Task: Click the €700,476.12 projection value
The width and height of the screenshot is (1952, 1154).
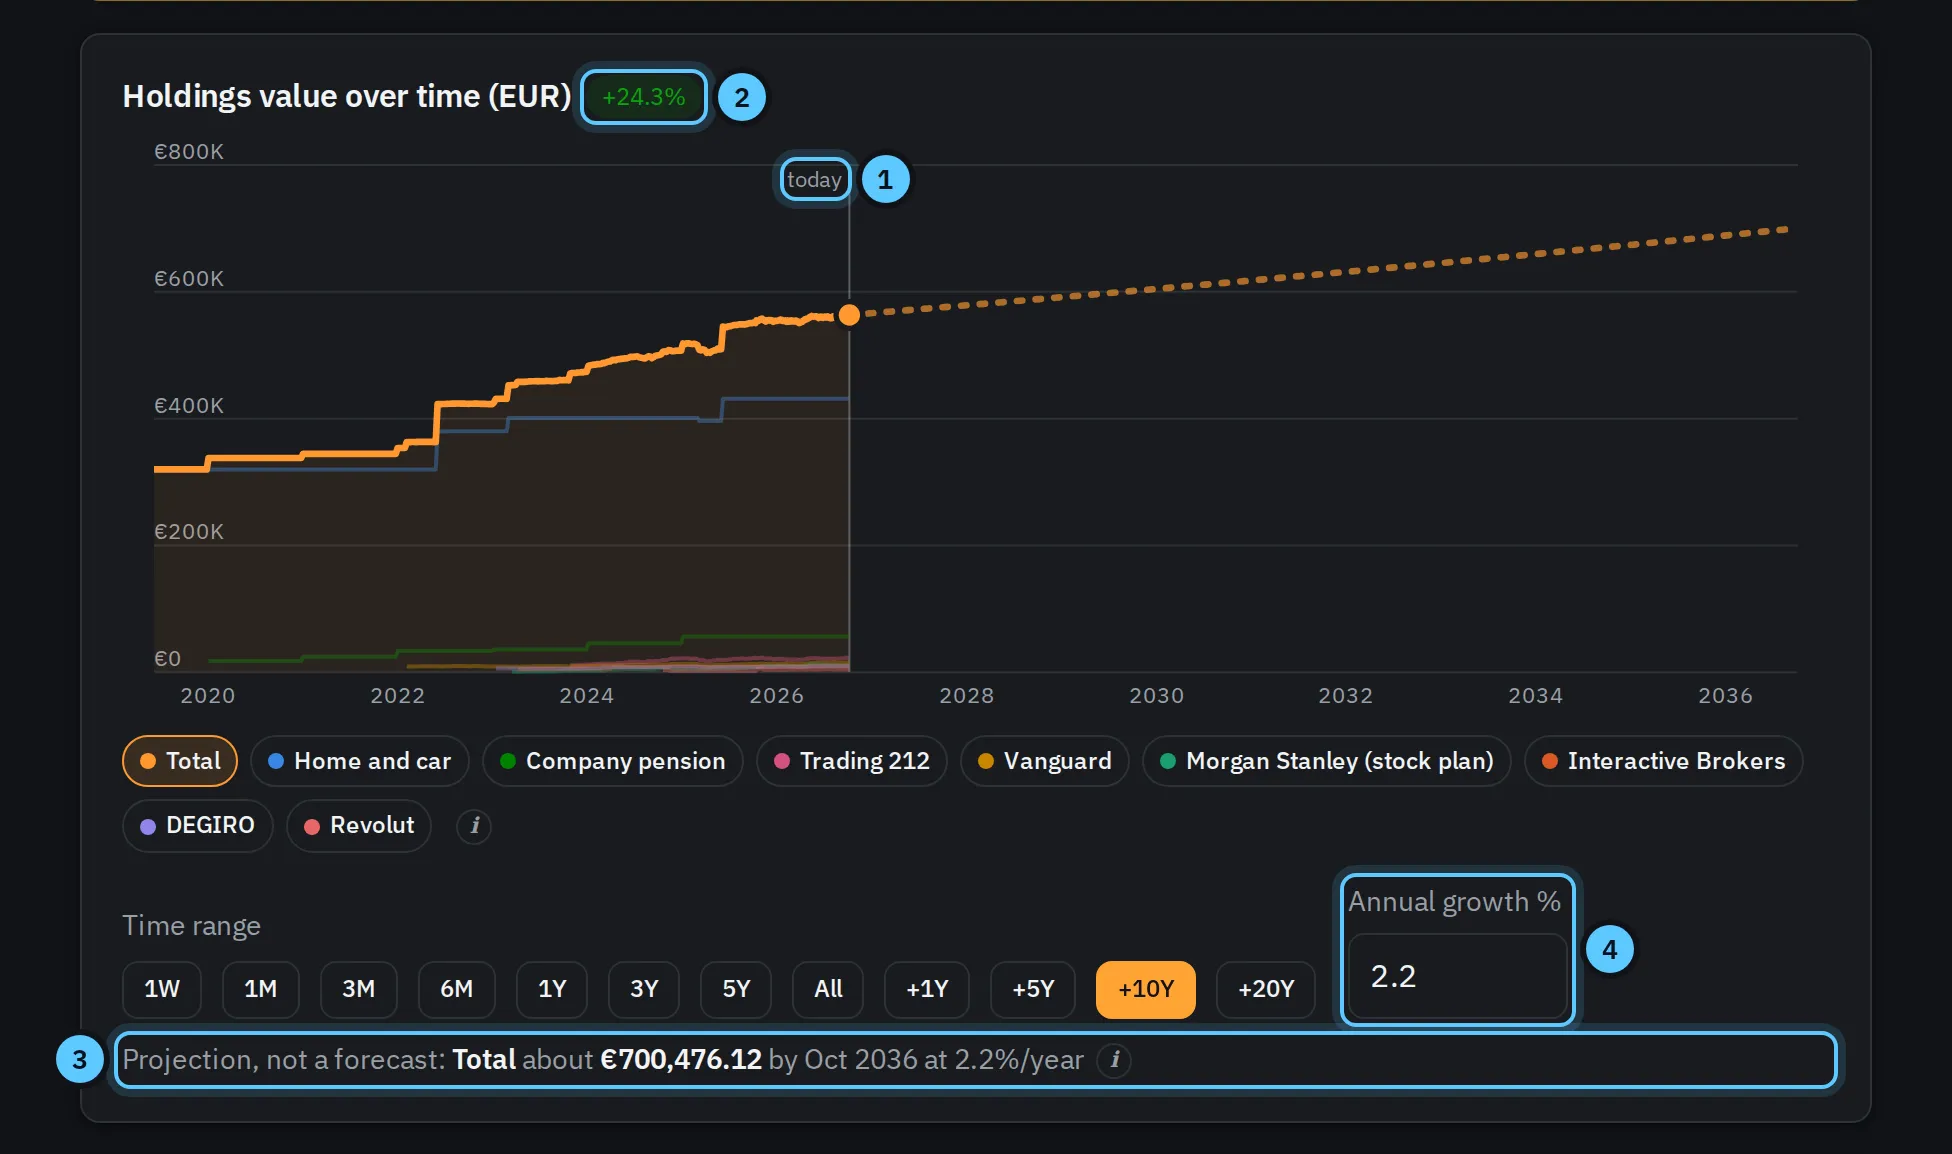Action: 681,1060
